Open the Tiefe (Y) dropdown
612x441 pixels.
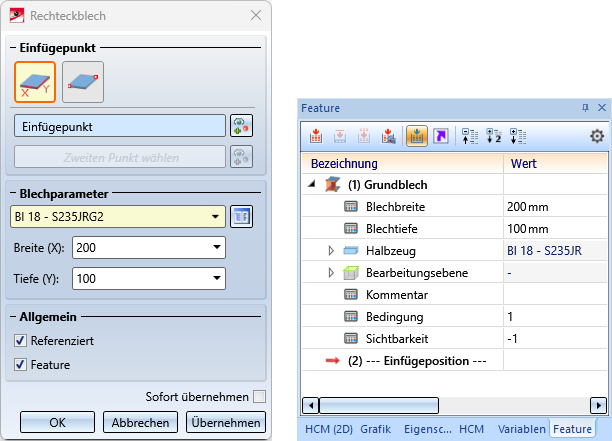tap(217, 278)
